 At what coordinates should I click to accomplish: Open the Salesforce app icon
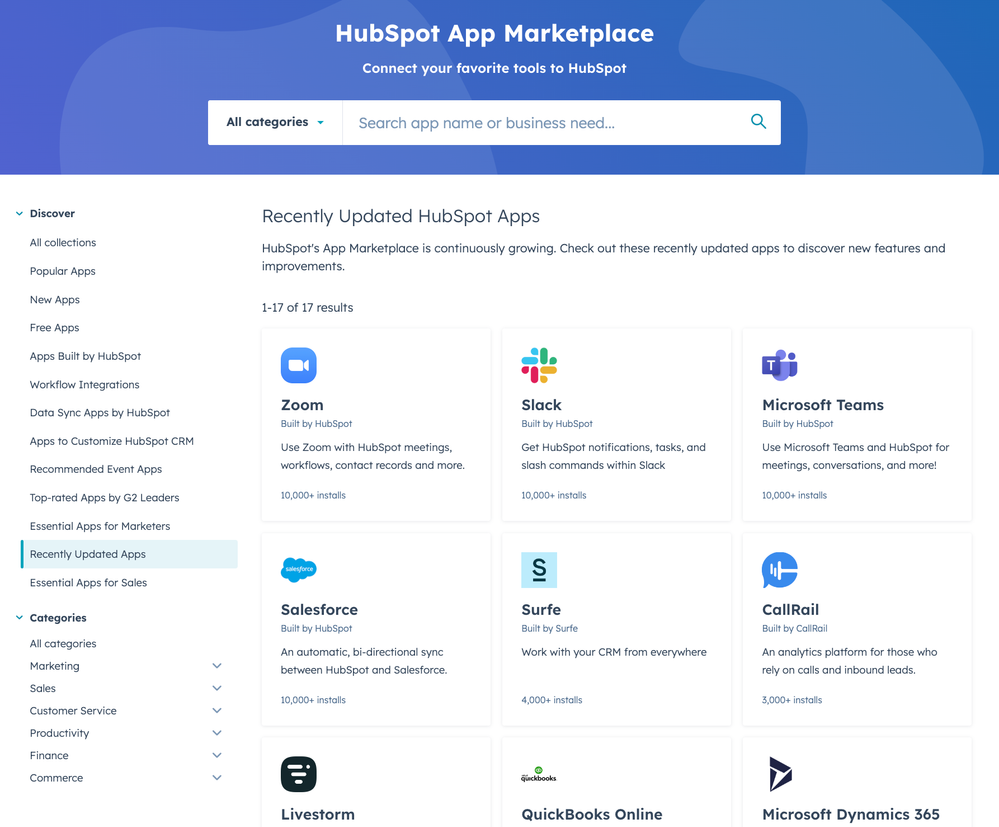298,570
